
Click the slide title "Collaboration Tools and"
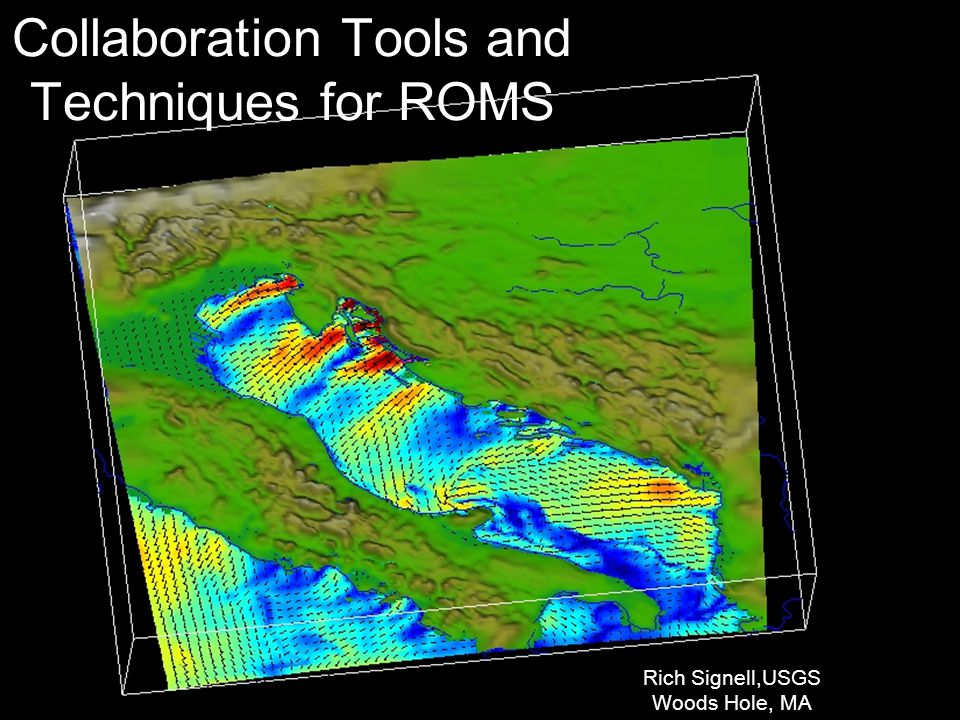[x=291, y=38]
